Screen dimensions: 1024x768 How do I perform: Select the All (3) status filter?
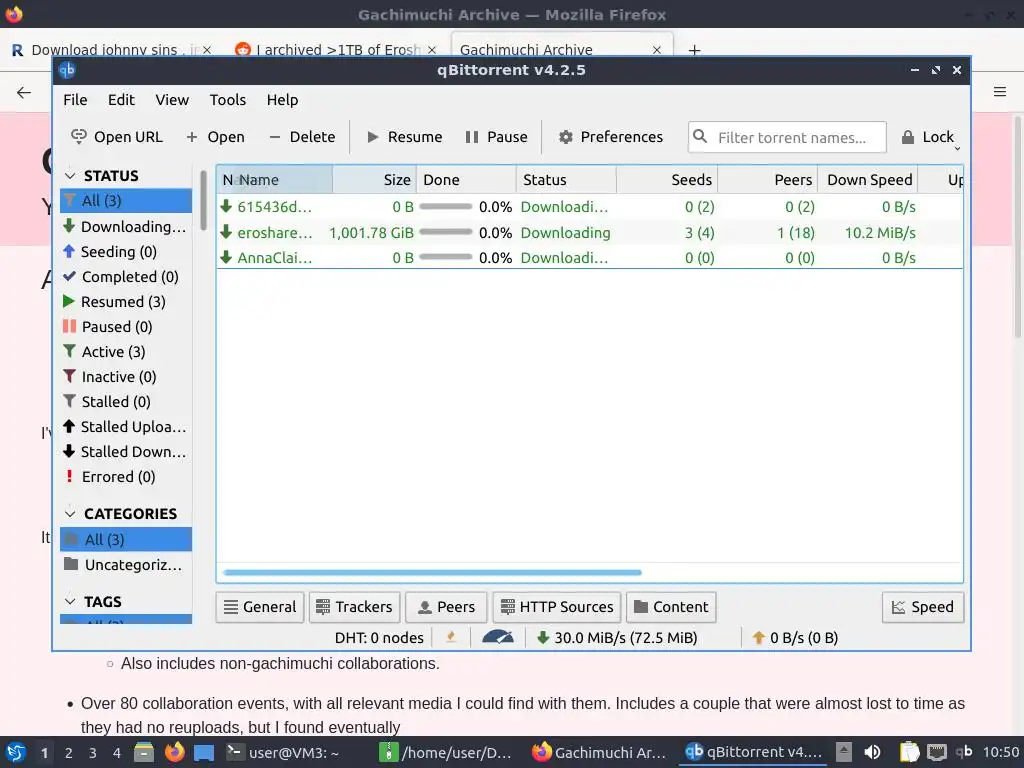tap(126, 200)
